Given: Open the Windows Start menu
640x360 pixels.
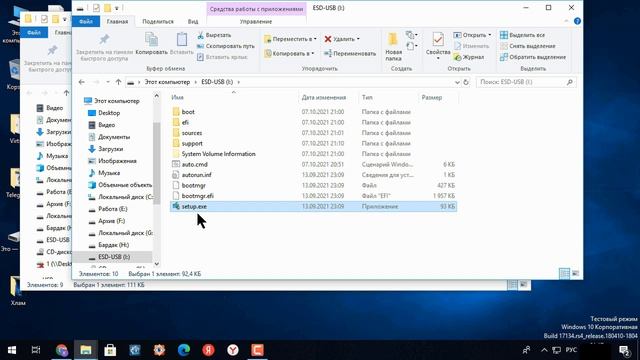Looking at the screenshot, I should [12, 350].
